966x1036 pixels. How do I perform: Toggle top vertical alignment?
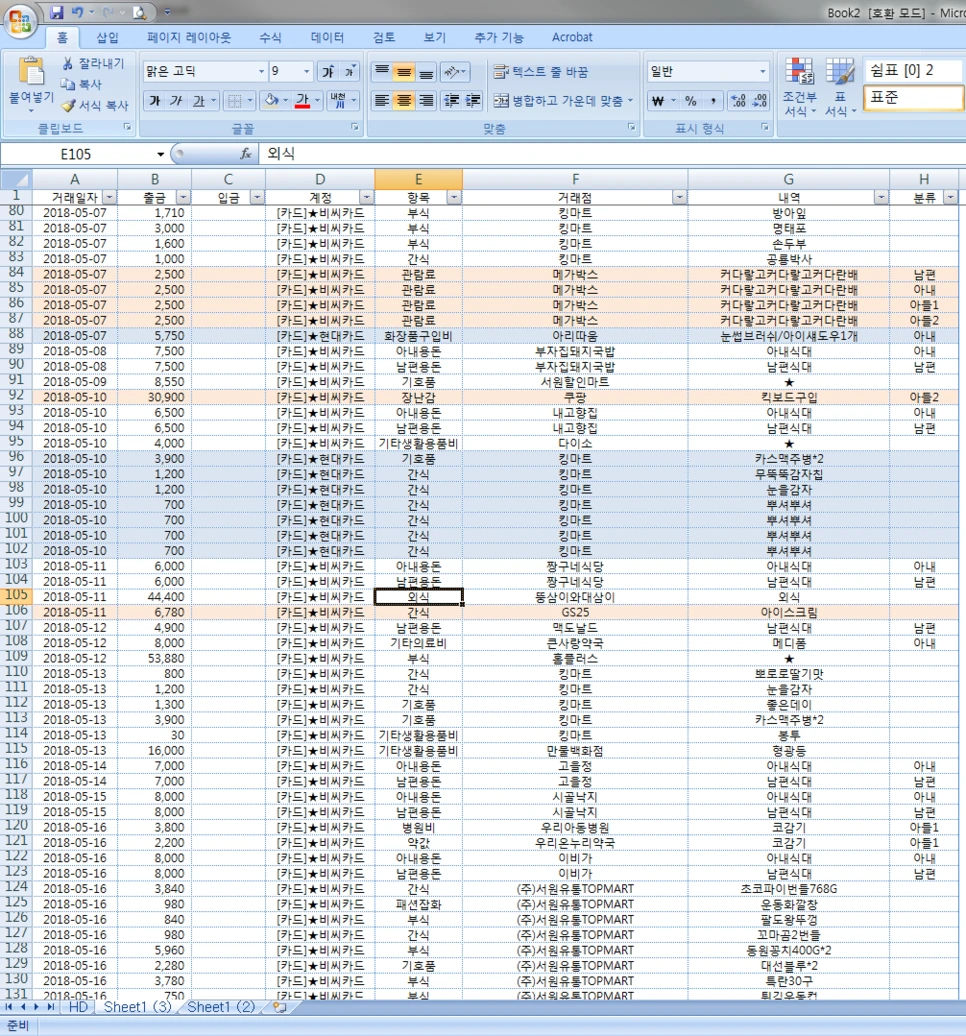[x=382, y=71]
